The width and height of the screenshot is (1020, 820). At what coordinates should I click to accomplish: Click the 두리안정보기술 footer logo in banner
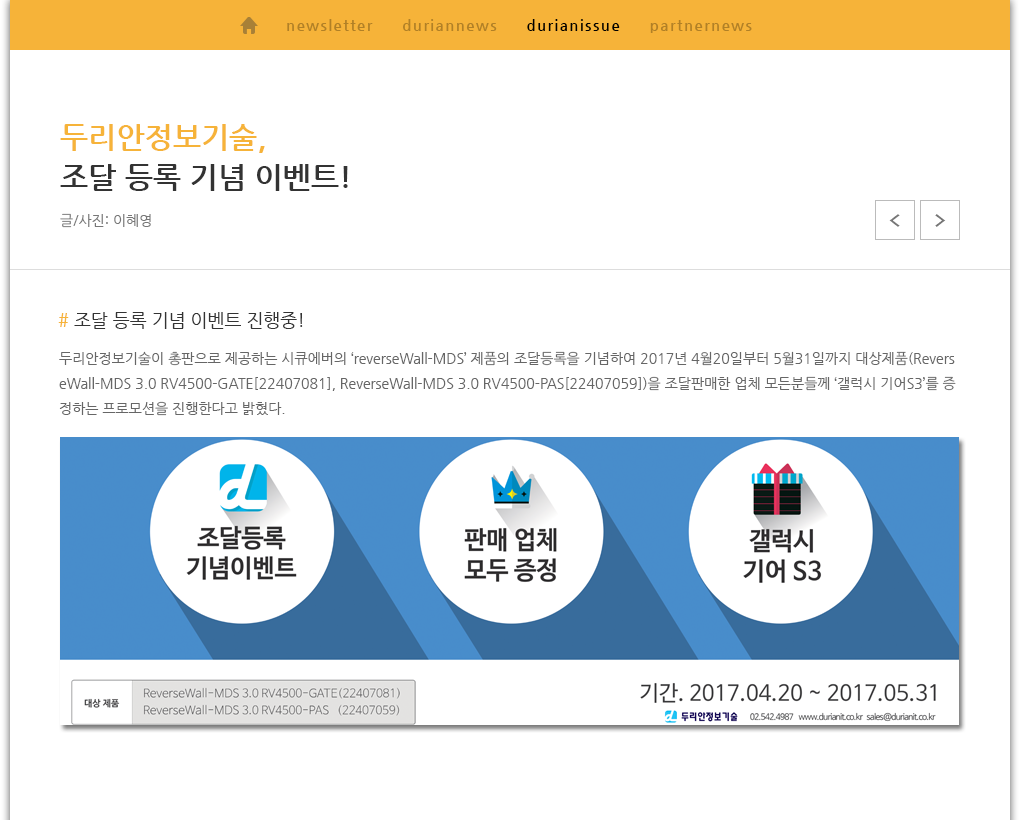(x=701, y=717)
